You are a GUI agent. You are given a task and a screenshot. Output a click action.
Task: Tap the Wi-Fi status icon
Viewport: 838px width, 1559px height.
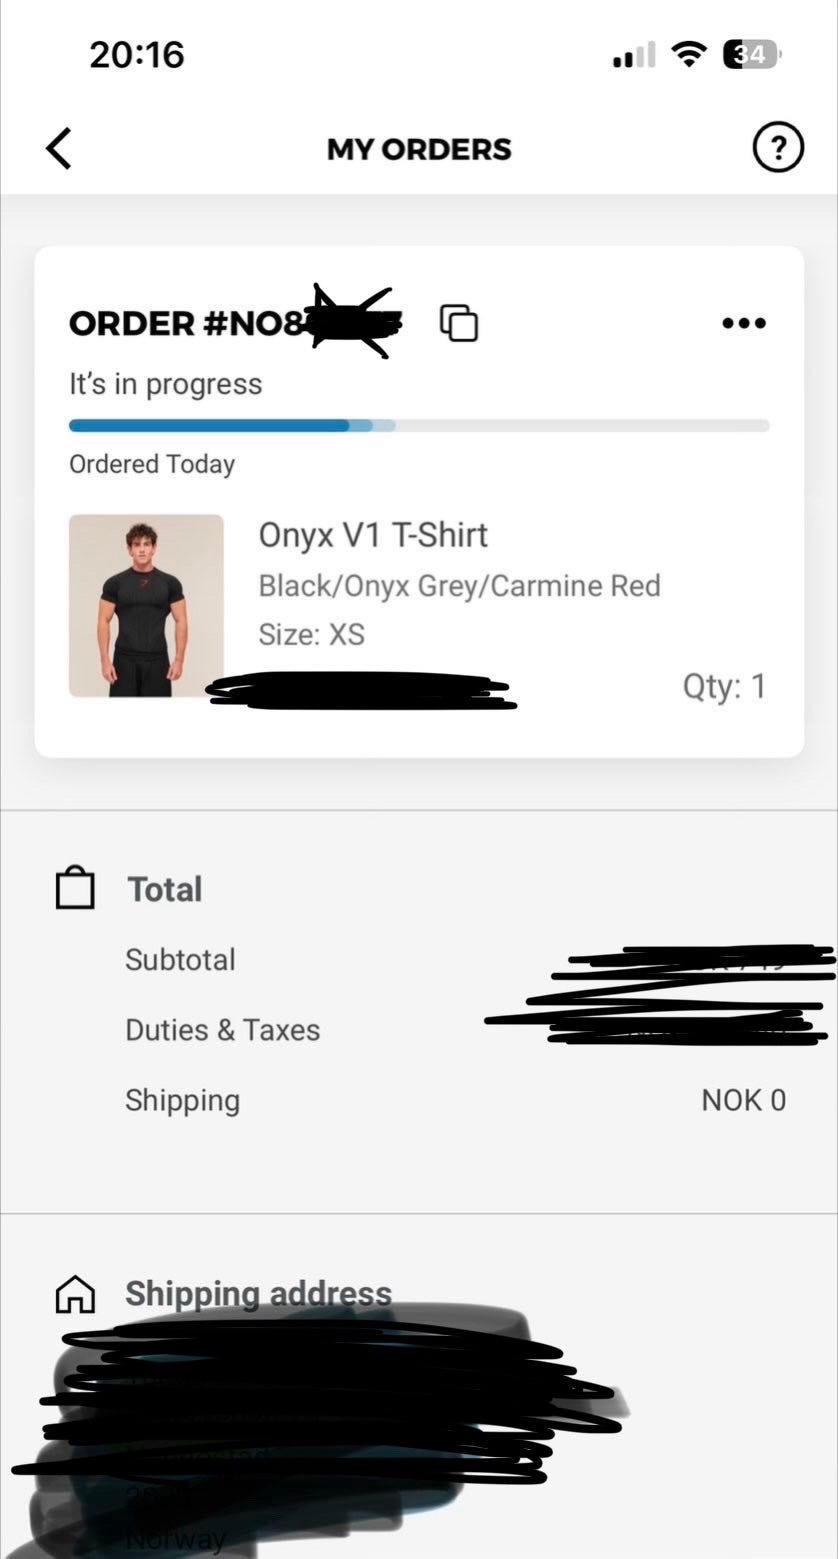688,54
